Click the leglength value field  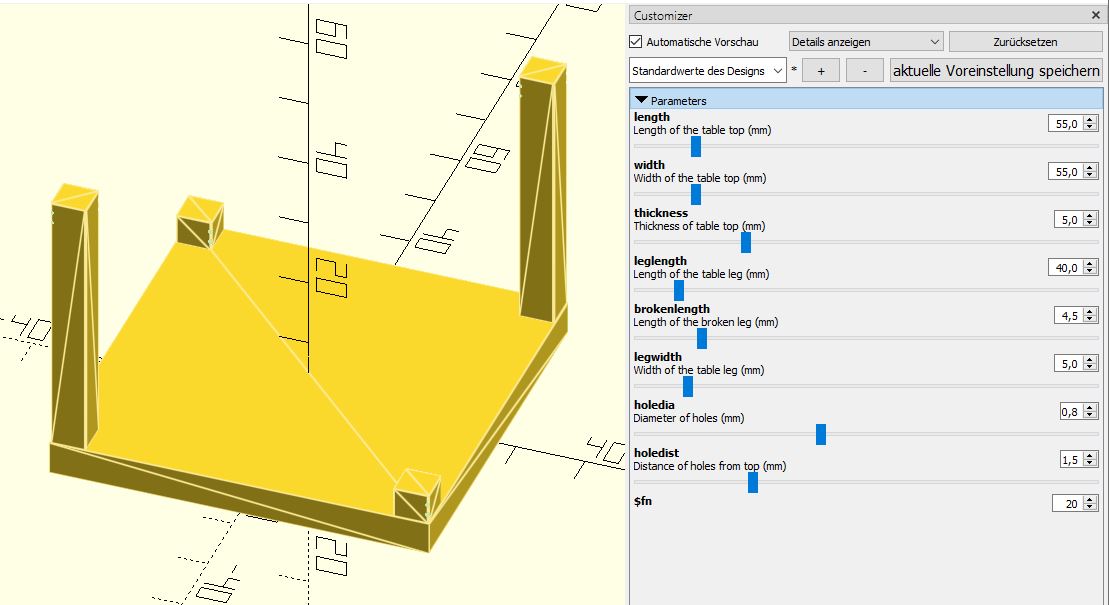coord(1066,268)
